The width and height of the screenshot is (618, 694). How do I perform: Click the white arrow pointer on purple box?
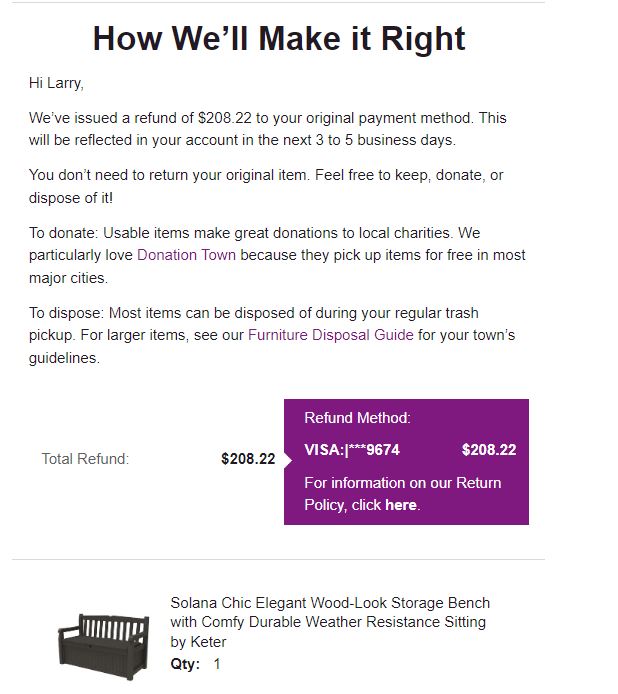288,461
